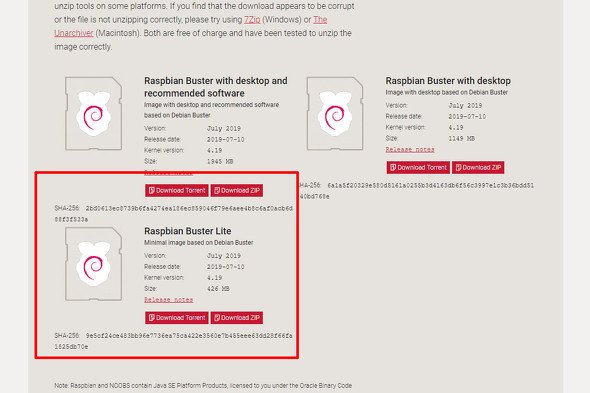
Task: Click the SHA-256 hash text for Buster Lite
Action: tap(173, 341)
